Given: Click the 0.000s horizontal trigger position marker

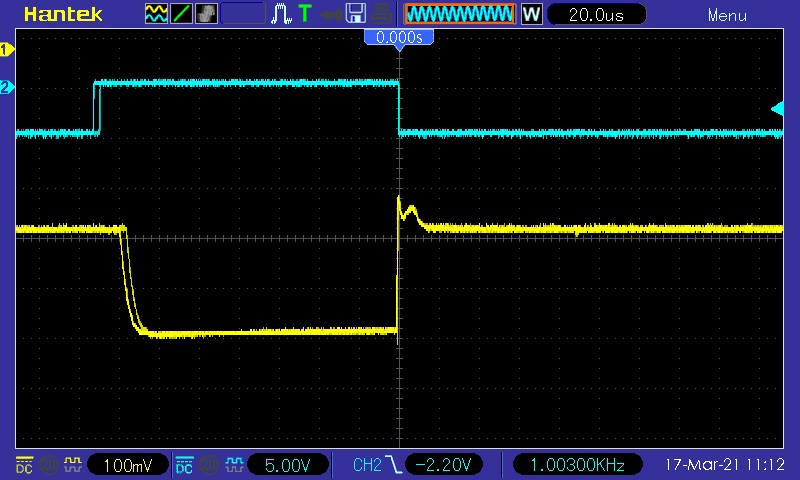Looking at the screenshot, I should 399,37.
